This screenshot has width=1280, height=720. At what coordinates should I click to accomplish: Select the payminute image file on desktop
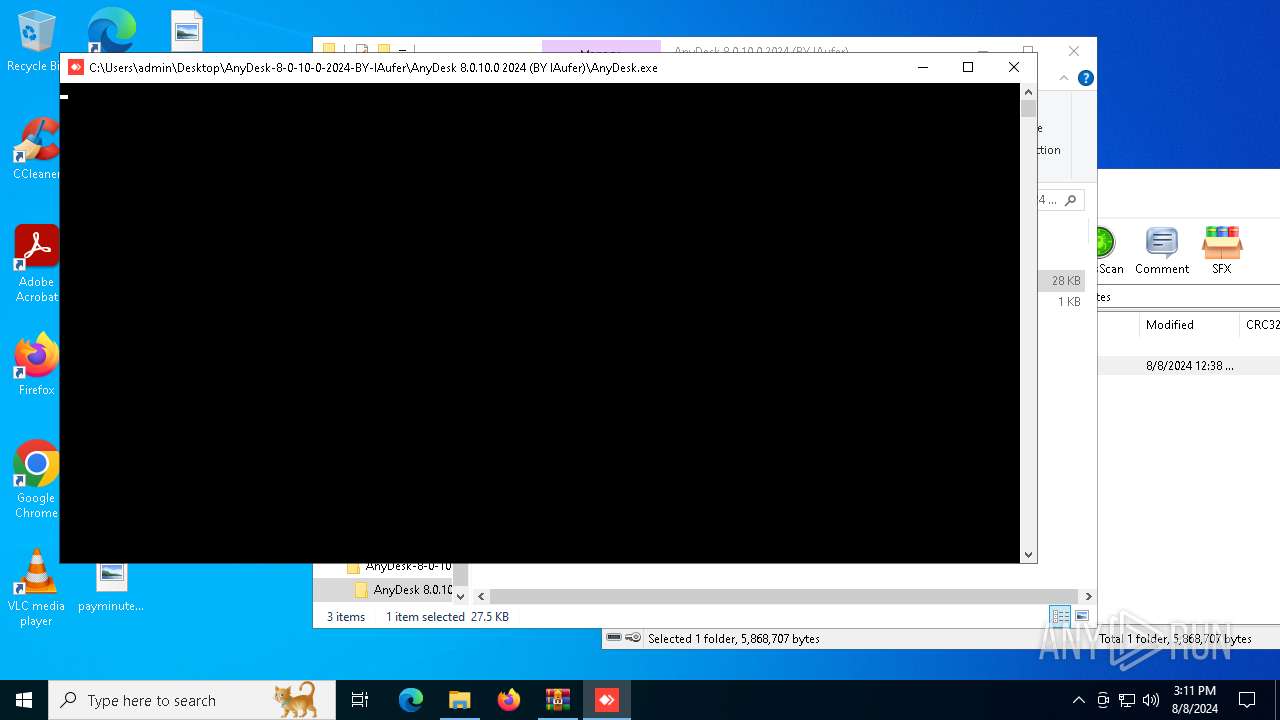click(111, 586)
